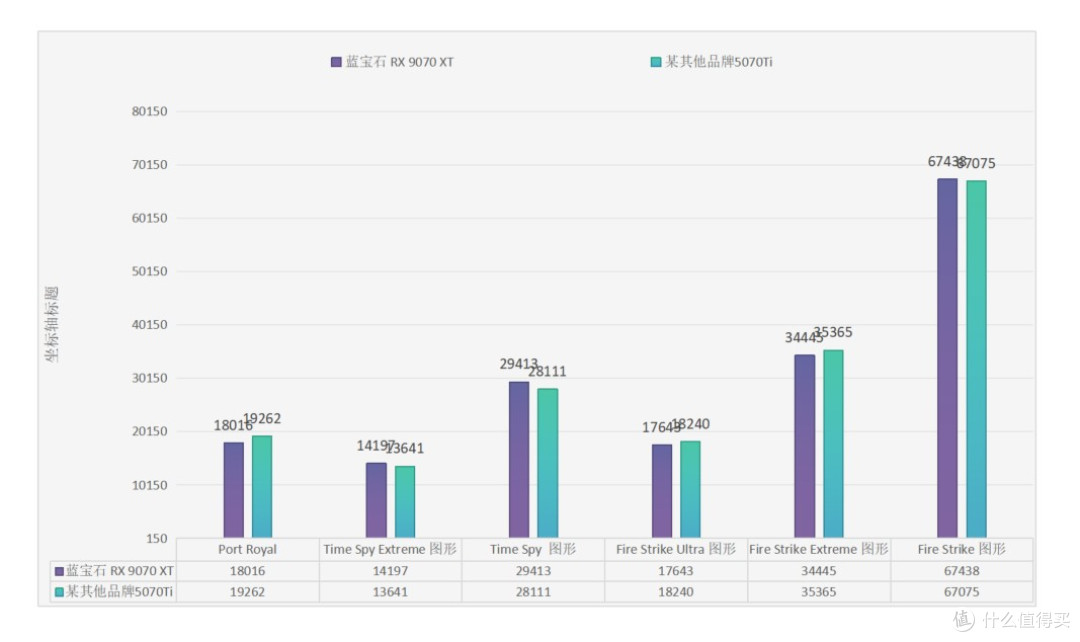
Task: Select the teal Fire Strike Extreme bar
Action: tap(833, 444)
